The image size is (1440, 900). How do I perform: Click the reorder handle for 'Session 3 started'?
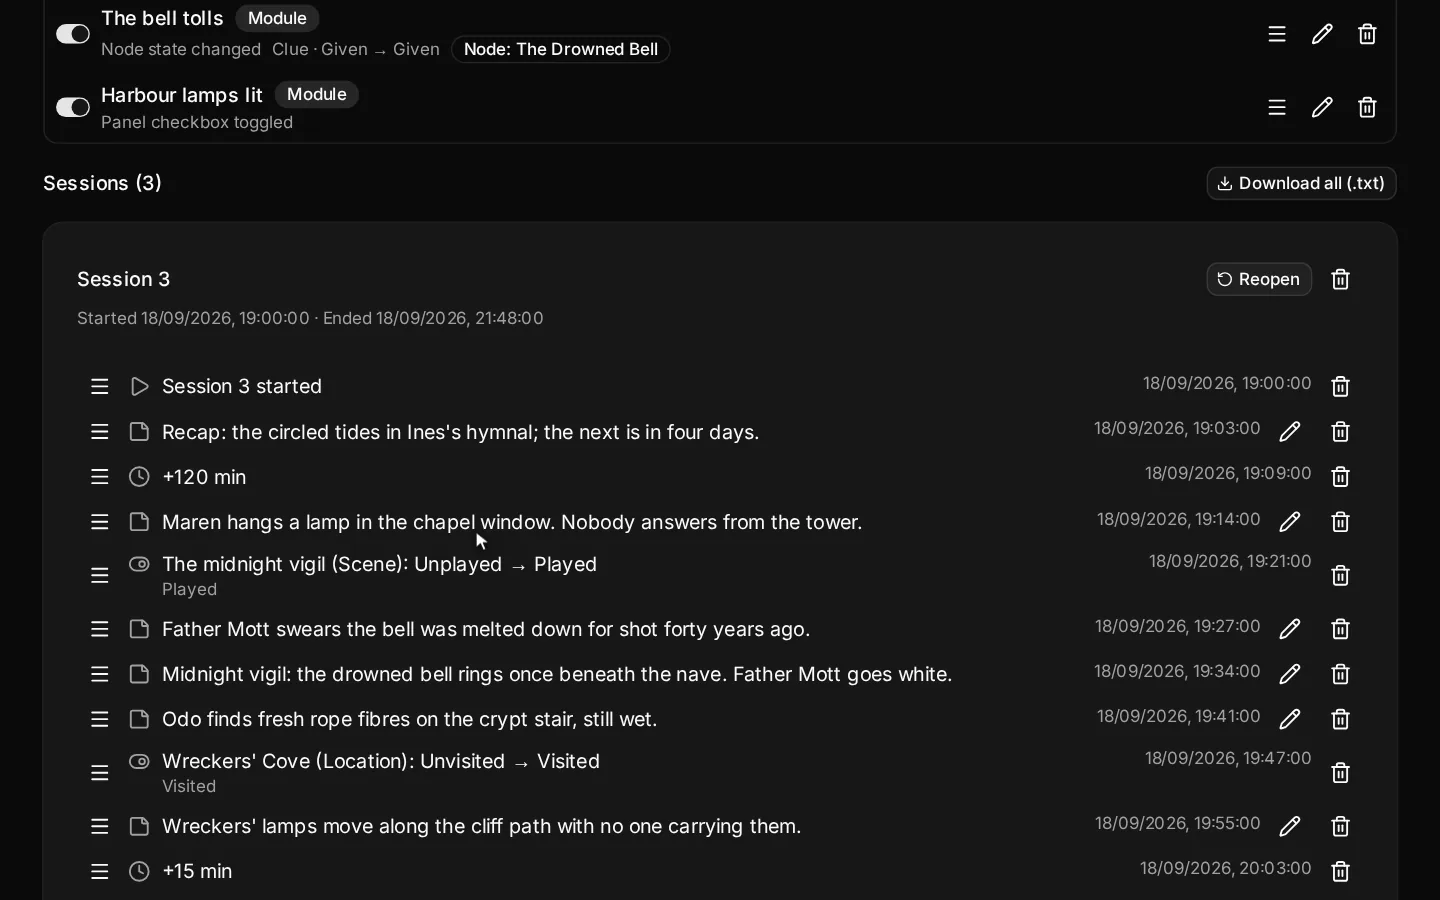[99, 386]
